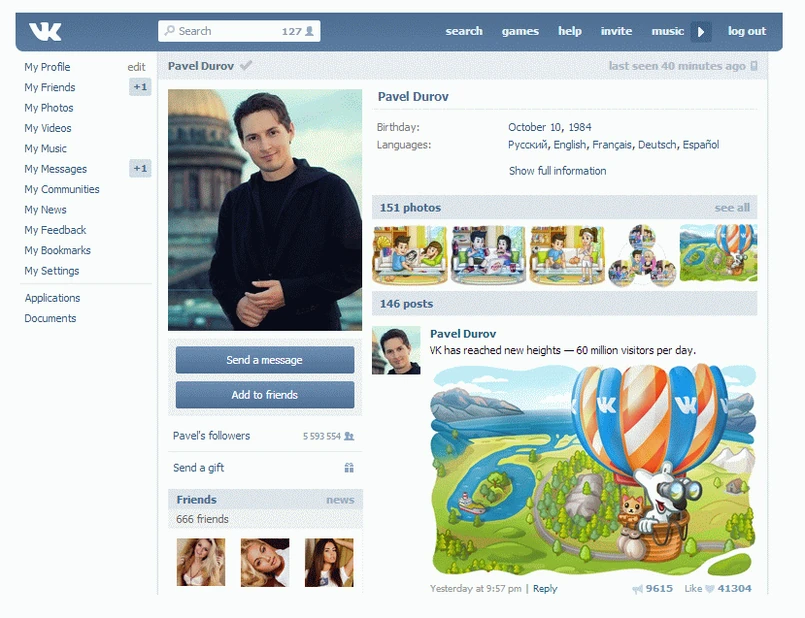Viewport: 805px width, 618px height.
Task: Click the VK logo in the header
Action: click(x=45, y=31)
